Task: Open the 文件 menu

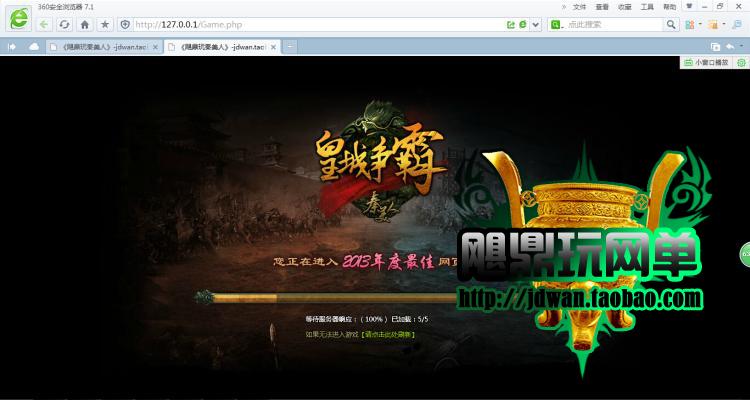Action: (x=580, y=7)
